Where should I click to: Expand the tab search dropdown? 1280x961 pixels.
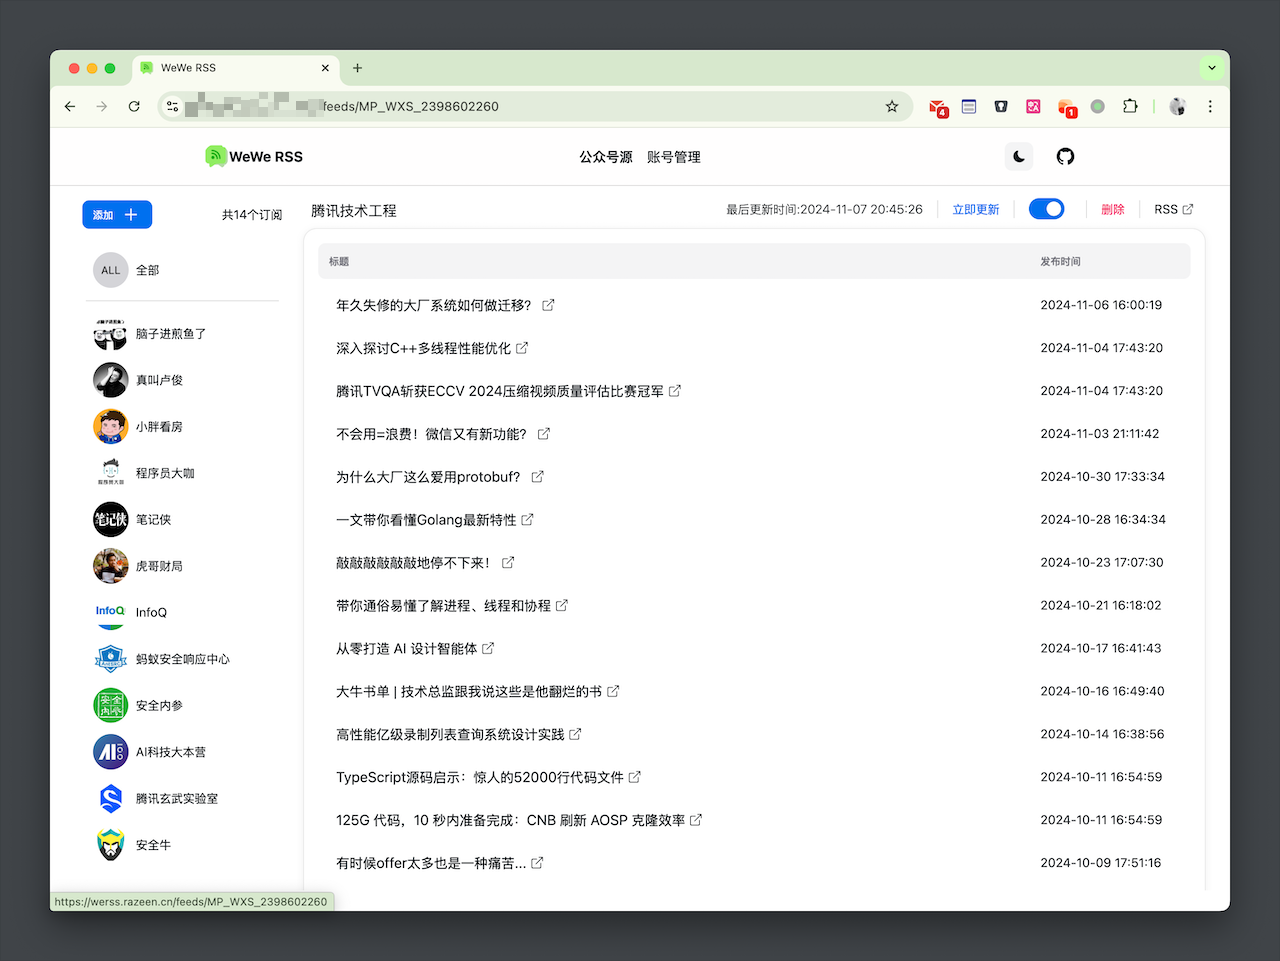pyautogui.click(x=1212, y=68)
